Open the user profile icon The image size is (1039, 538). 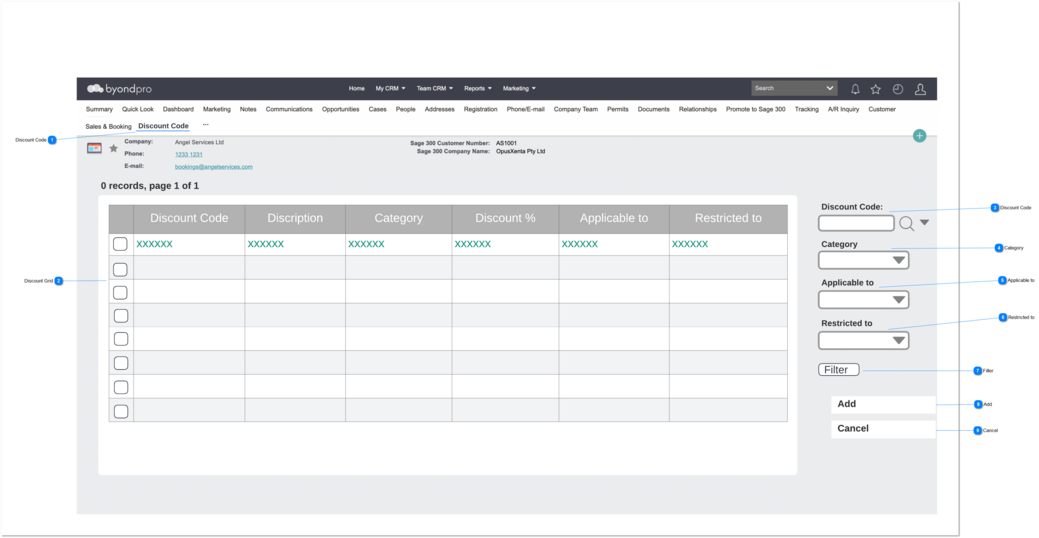pos(920,89)
